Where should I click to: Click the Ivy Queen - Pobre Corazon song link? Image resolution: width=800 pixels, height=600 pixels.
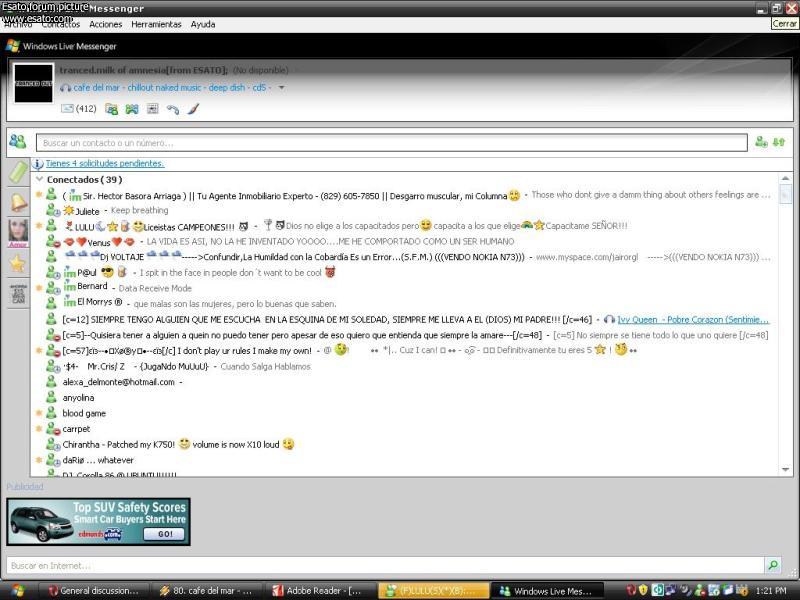pyautogui.click(x=693, y=320)
